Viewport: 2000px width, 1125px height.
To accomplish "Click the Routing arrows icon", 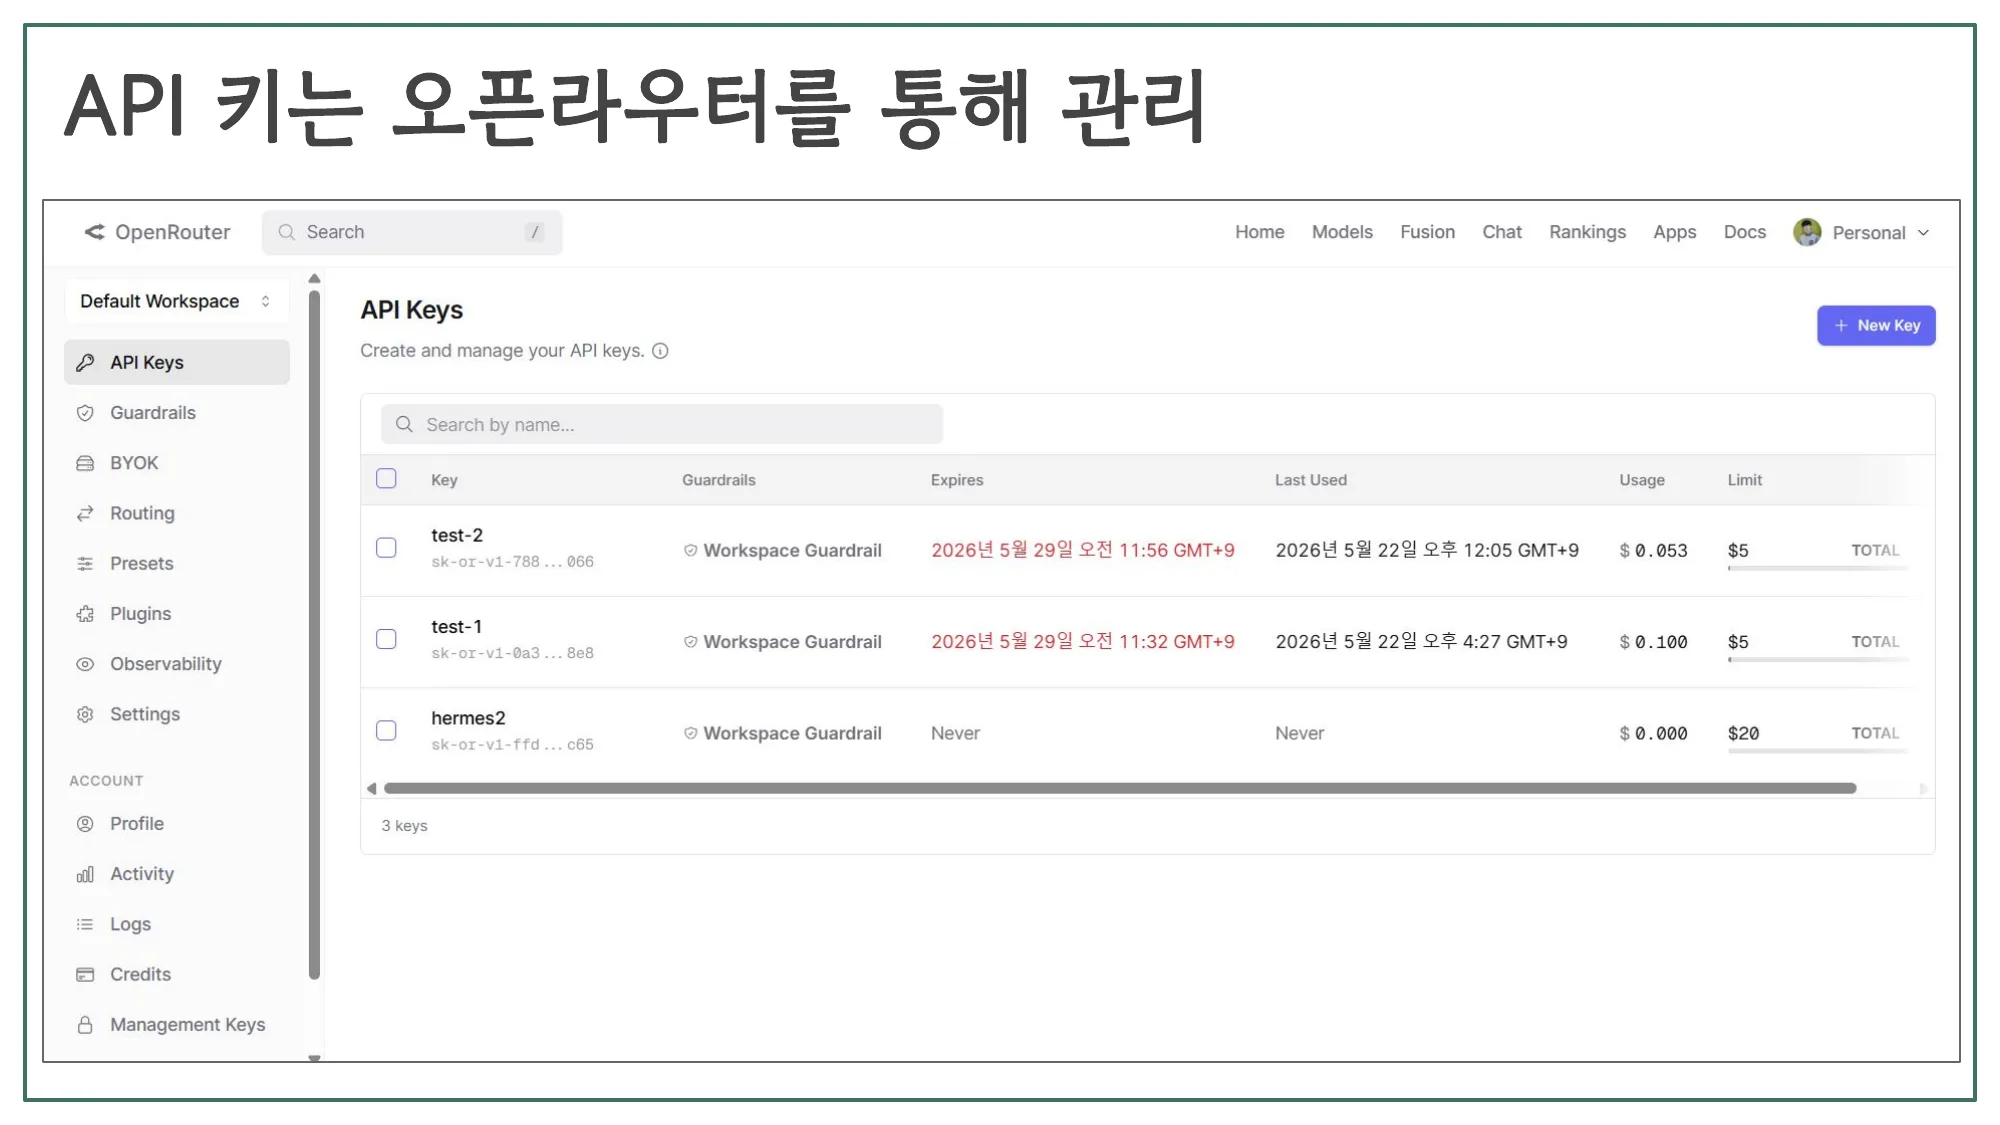I will coord(85,513).
